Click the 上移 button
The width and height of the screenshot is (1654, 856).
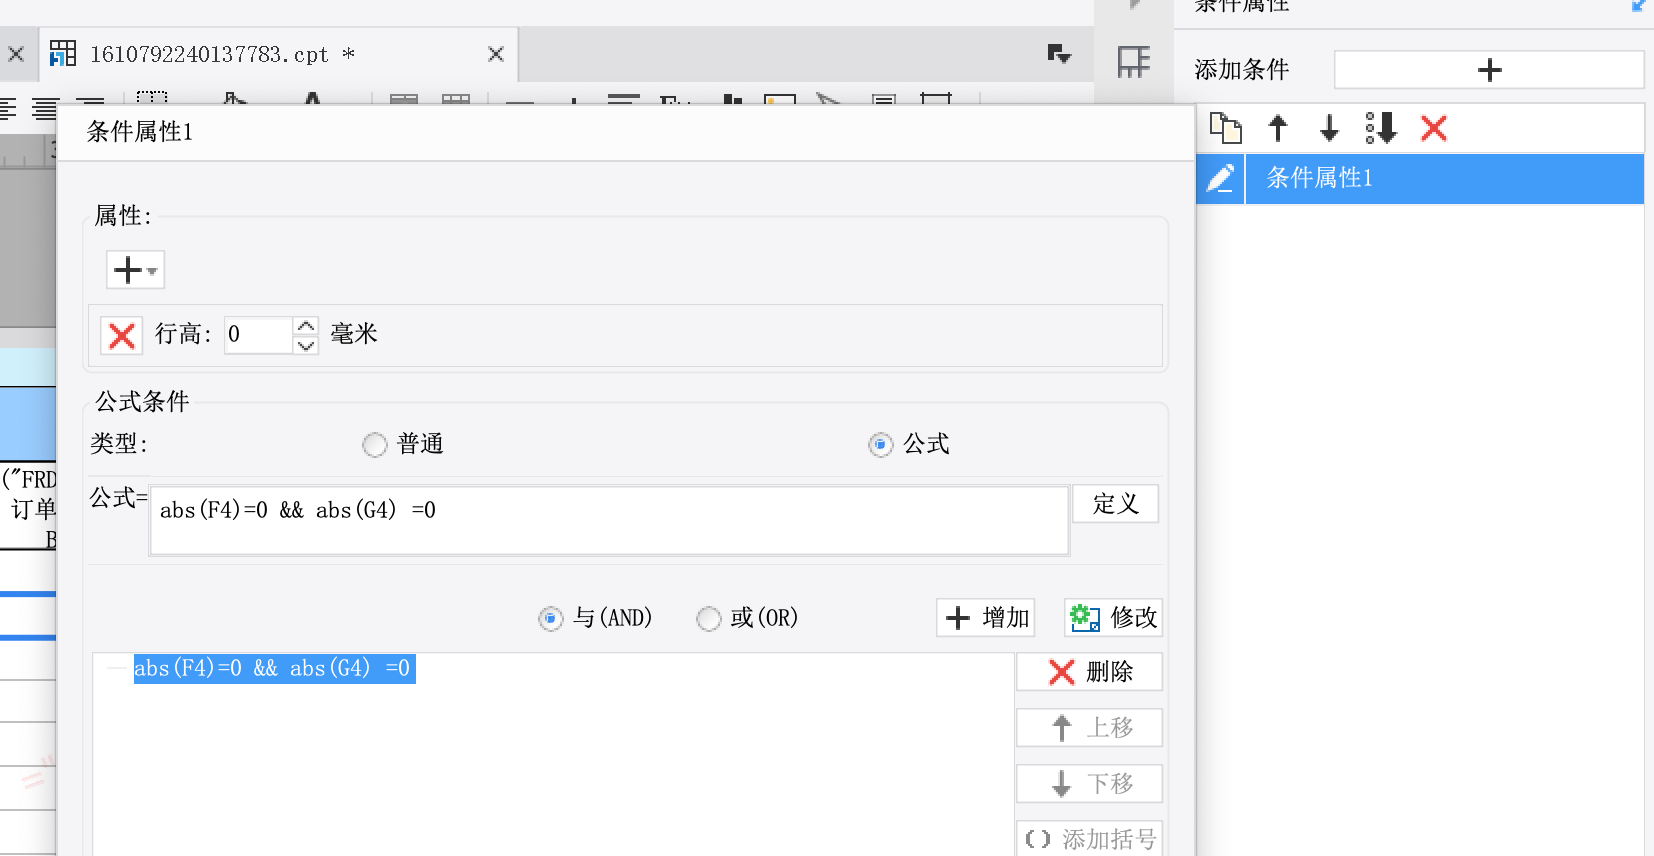tap(1089, 728)
